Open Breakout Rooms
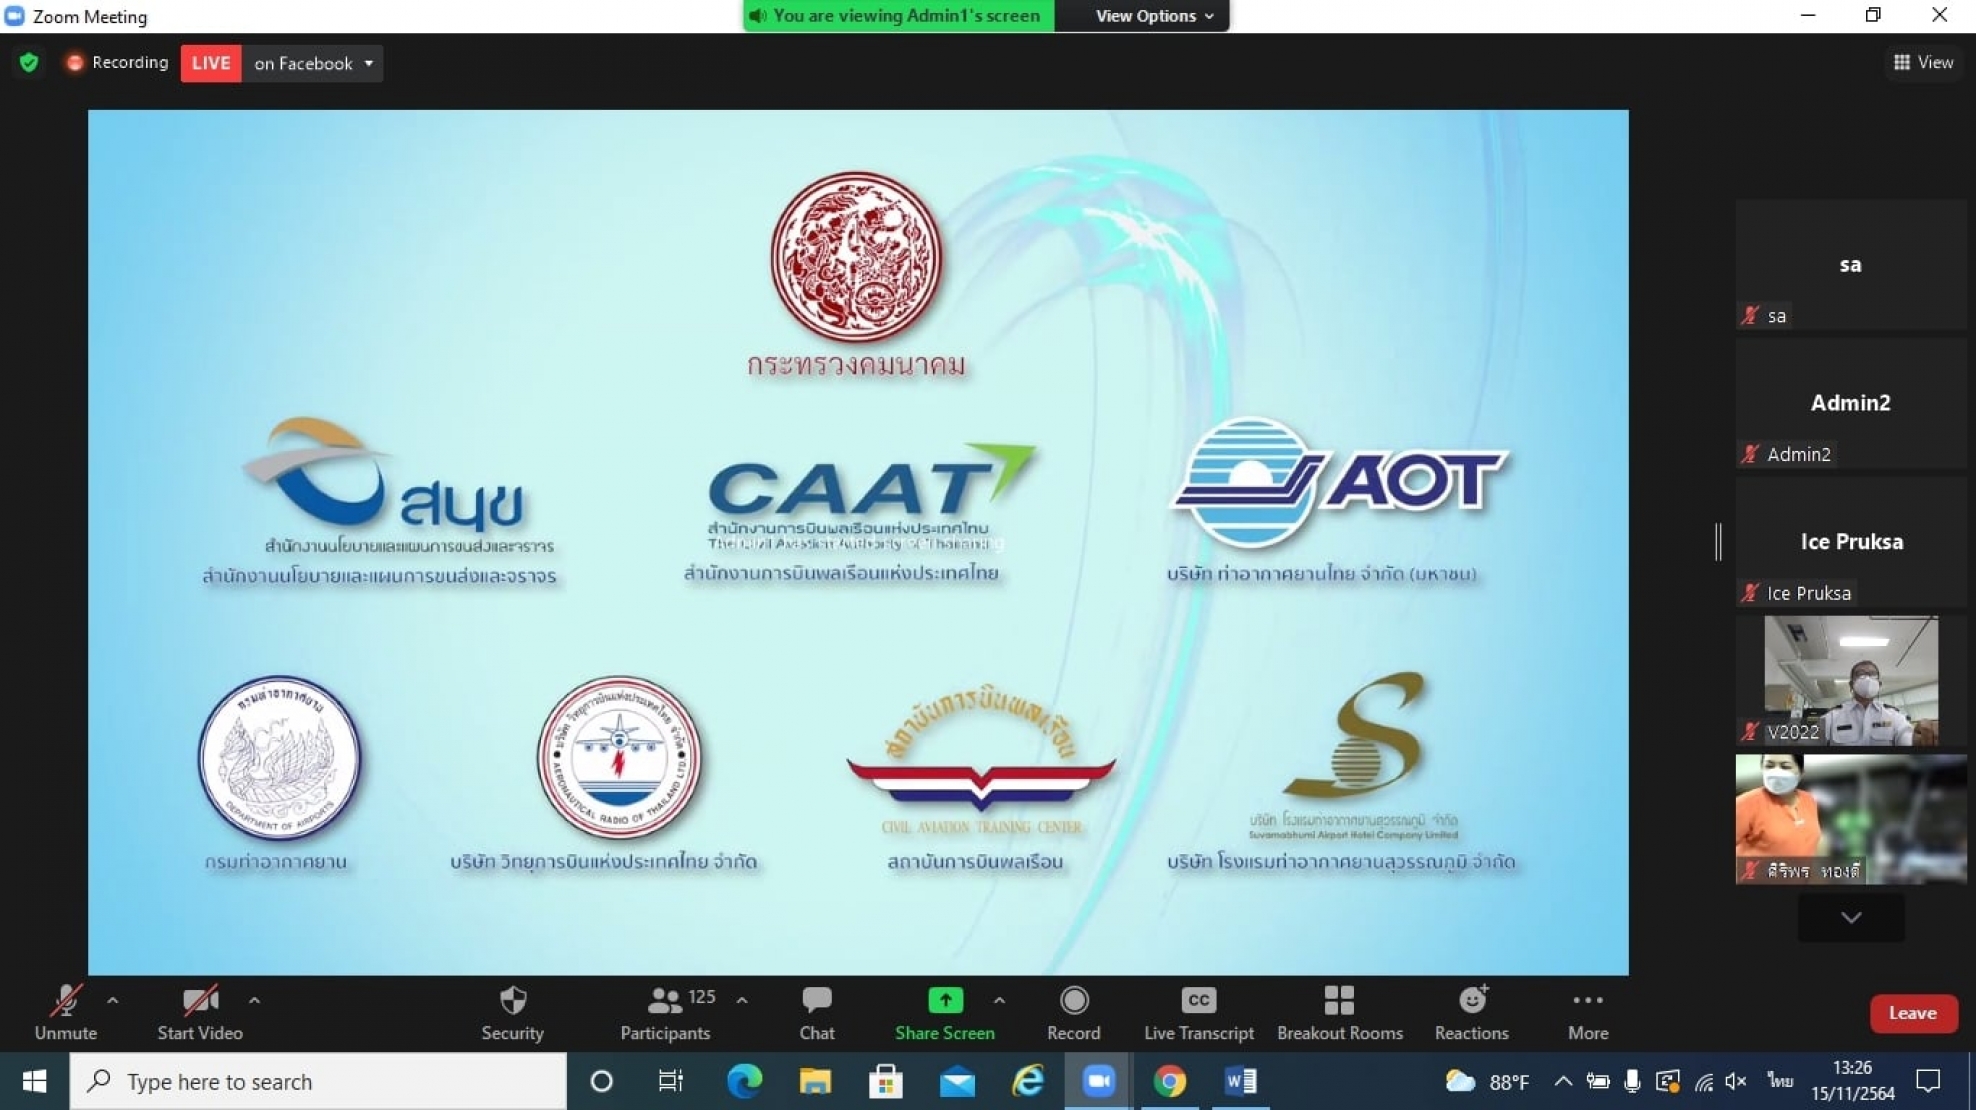1976x1110 pixels. click(1339, 1013)
